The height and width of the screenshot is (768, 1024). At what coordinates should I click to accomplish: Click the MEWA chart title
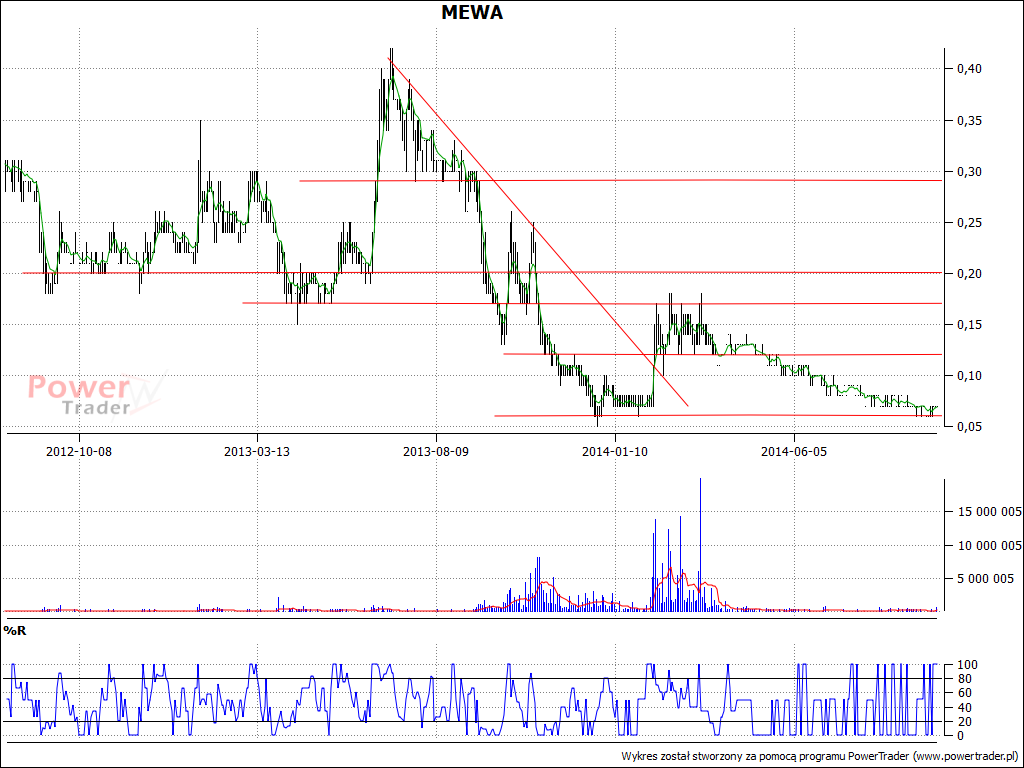[x=472, y=12]
